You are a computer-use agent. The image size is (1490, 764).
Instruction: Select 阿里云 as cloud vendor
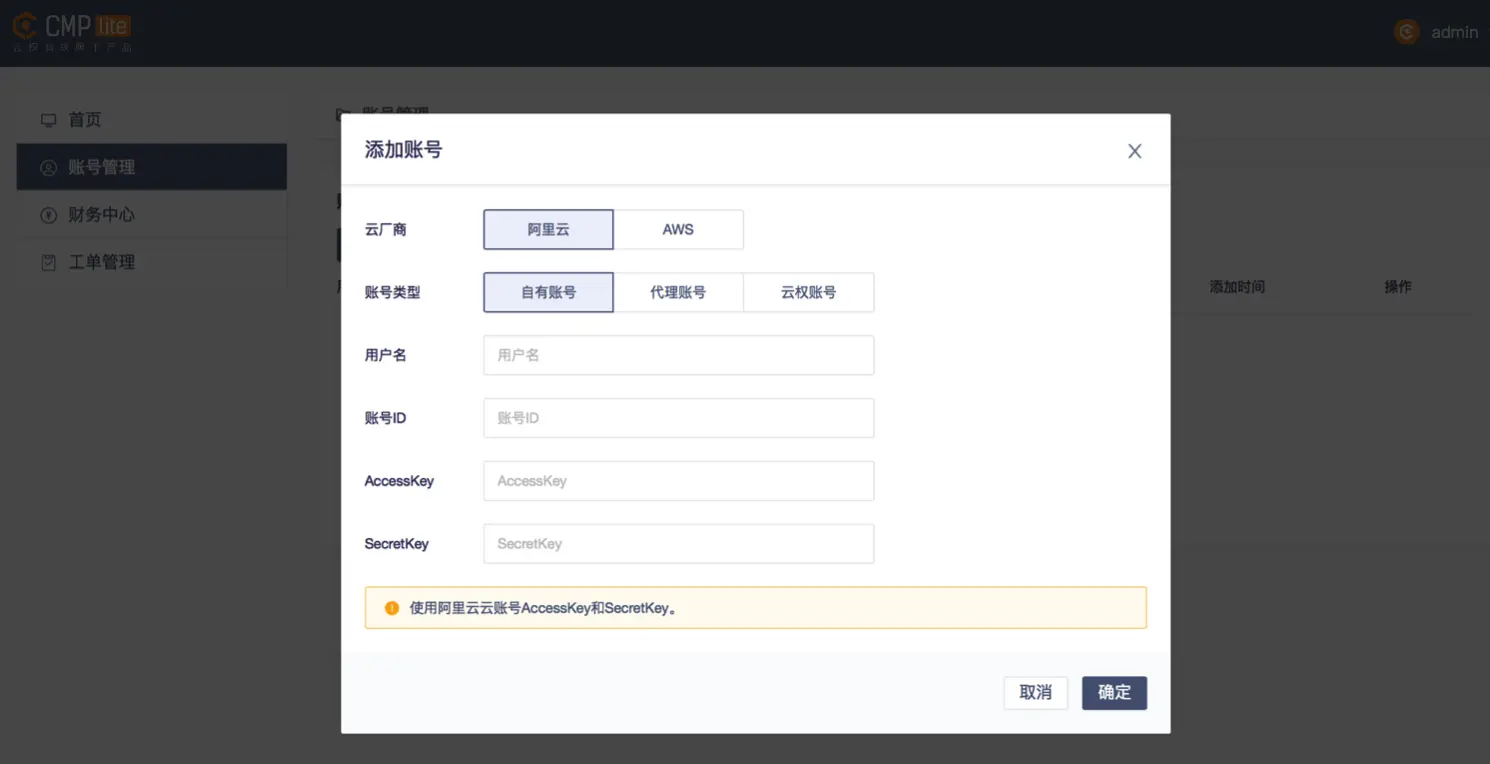(548, 229)
